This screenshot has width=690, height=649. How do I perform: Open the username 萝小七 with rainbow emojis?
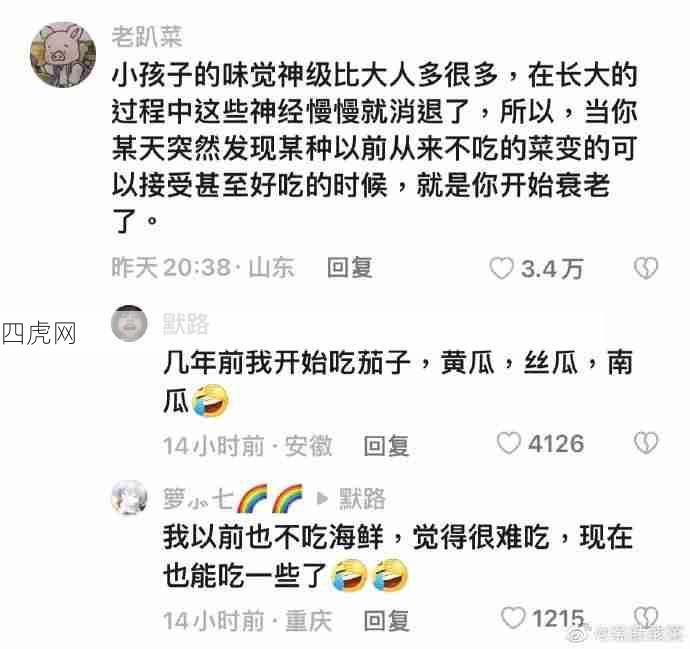click(233, 499)
